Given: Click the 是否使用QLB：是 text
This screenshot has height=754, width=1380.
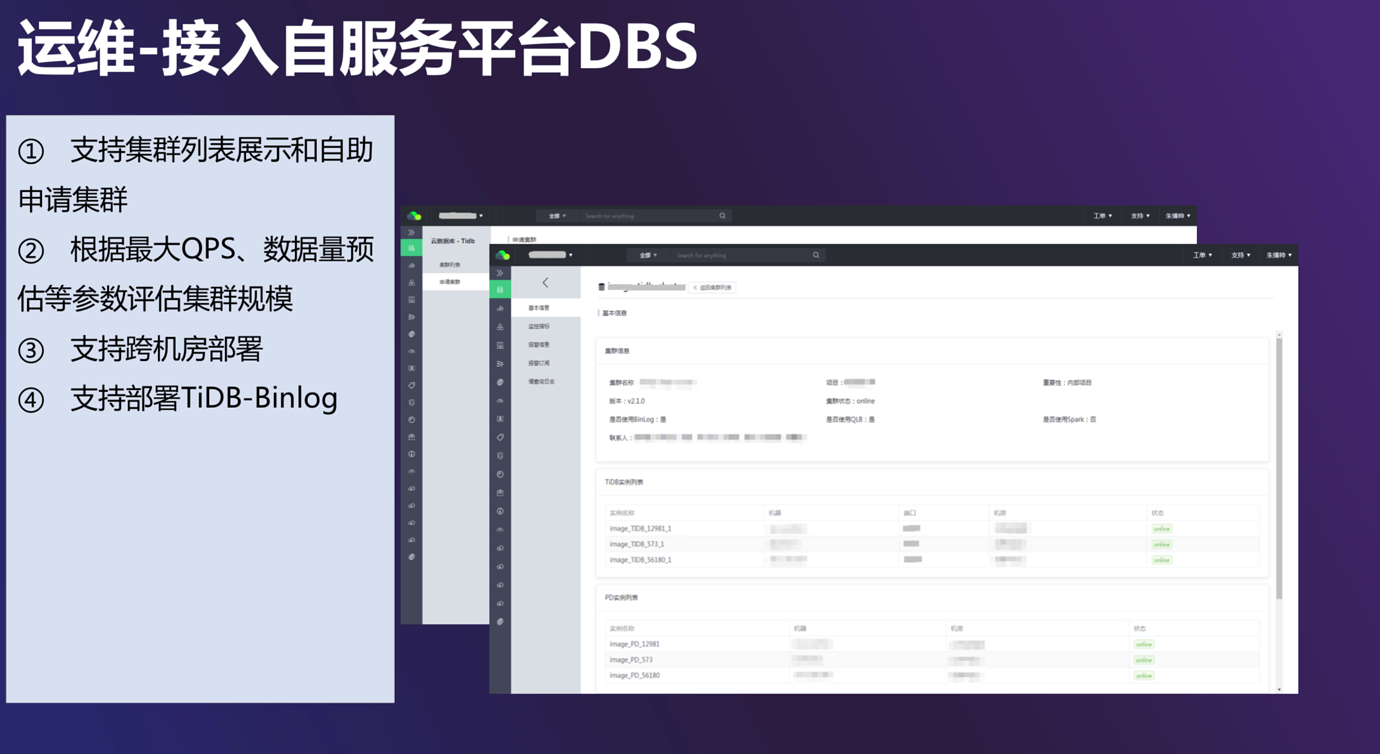Looking at the screenshot, I should 851,420.
